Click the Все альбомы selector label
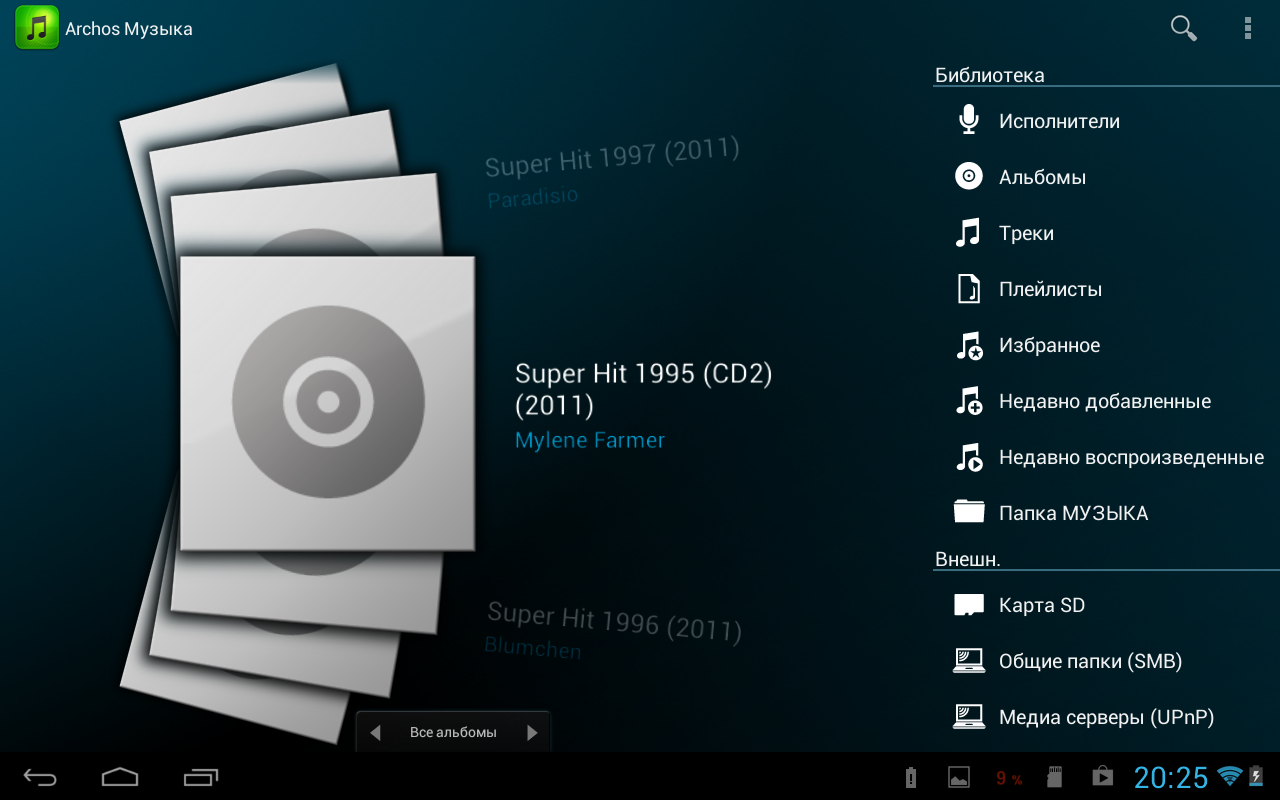Viewport: 1280px width, 800px height. click(x=453, y=733)
